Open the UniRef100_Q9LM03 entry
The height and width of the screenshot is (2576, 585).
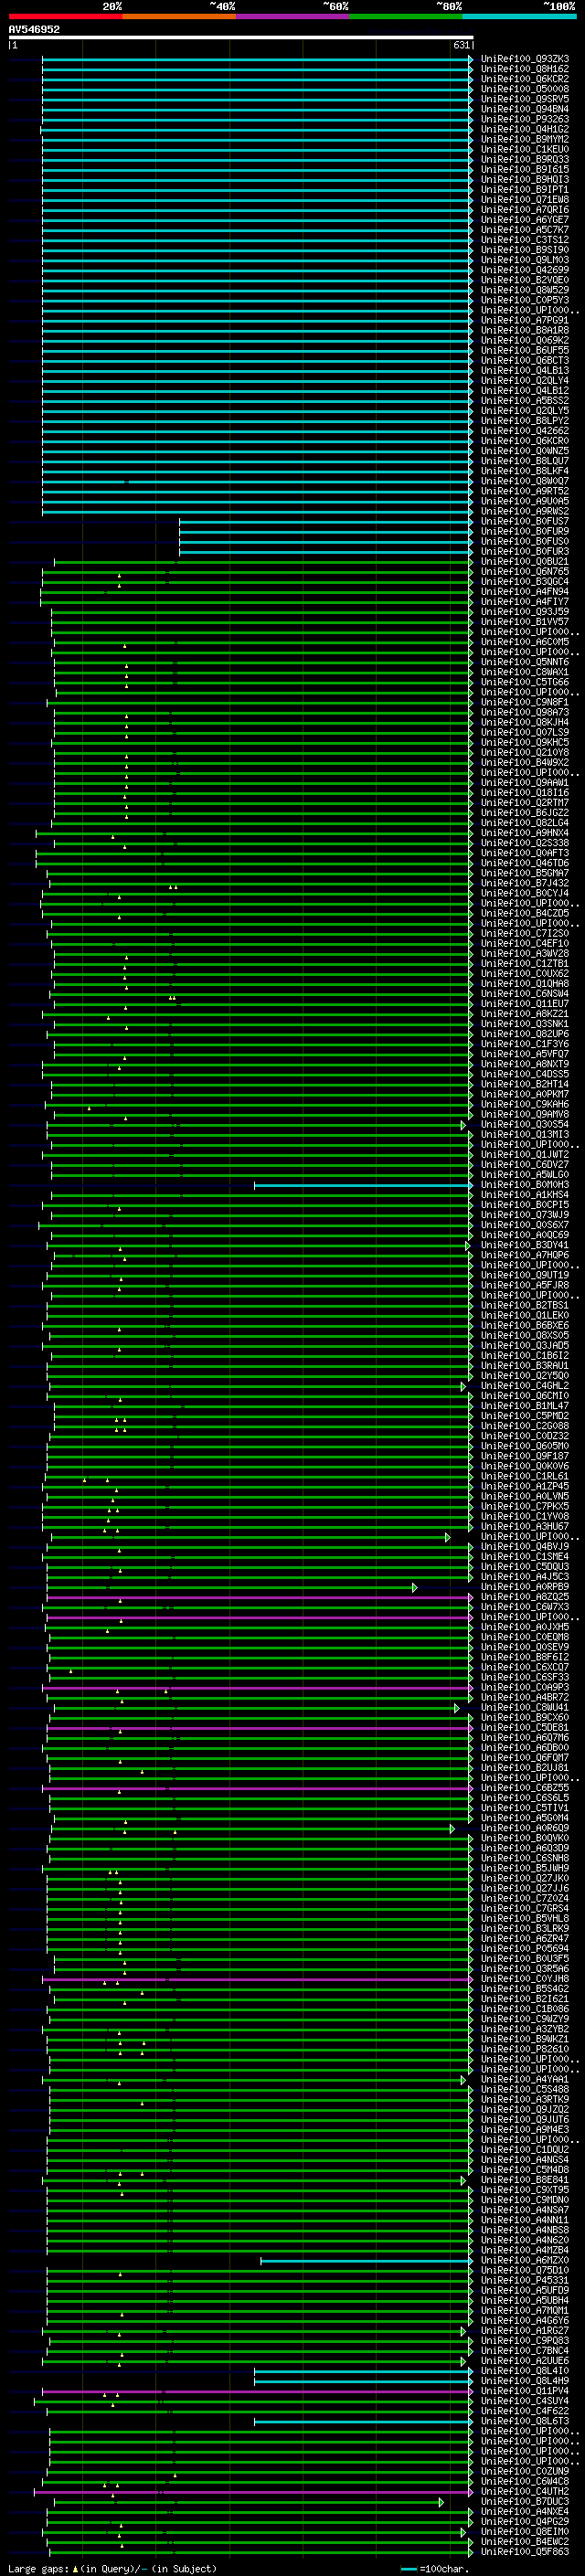click(x=525, y=260)
